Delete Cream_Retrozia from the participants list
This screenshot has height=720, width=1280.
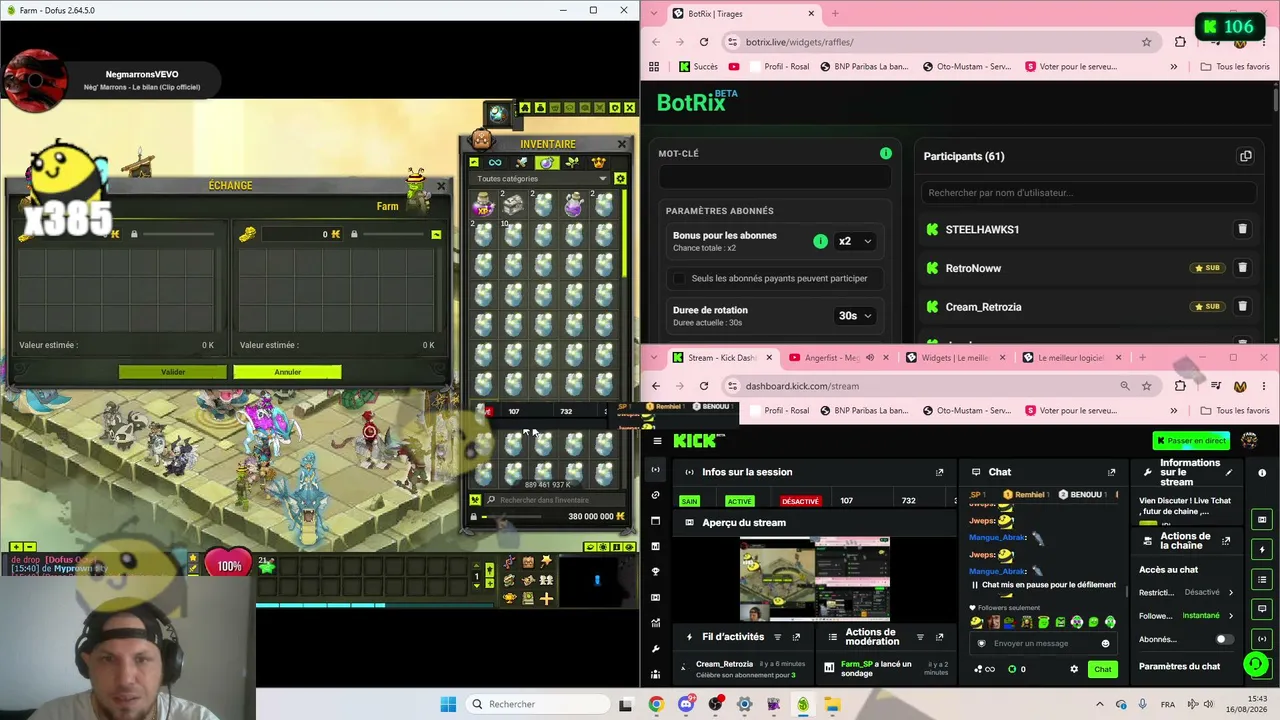tap(1242, 307)
